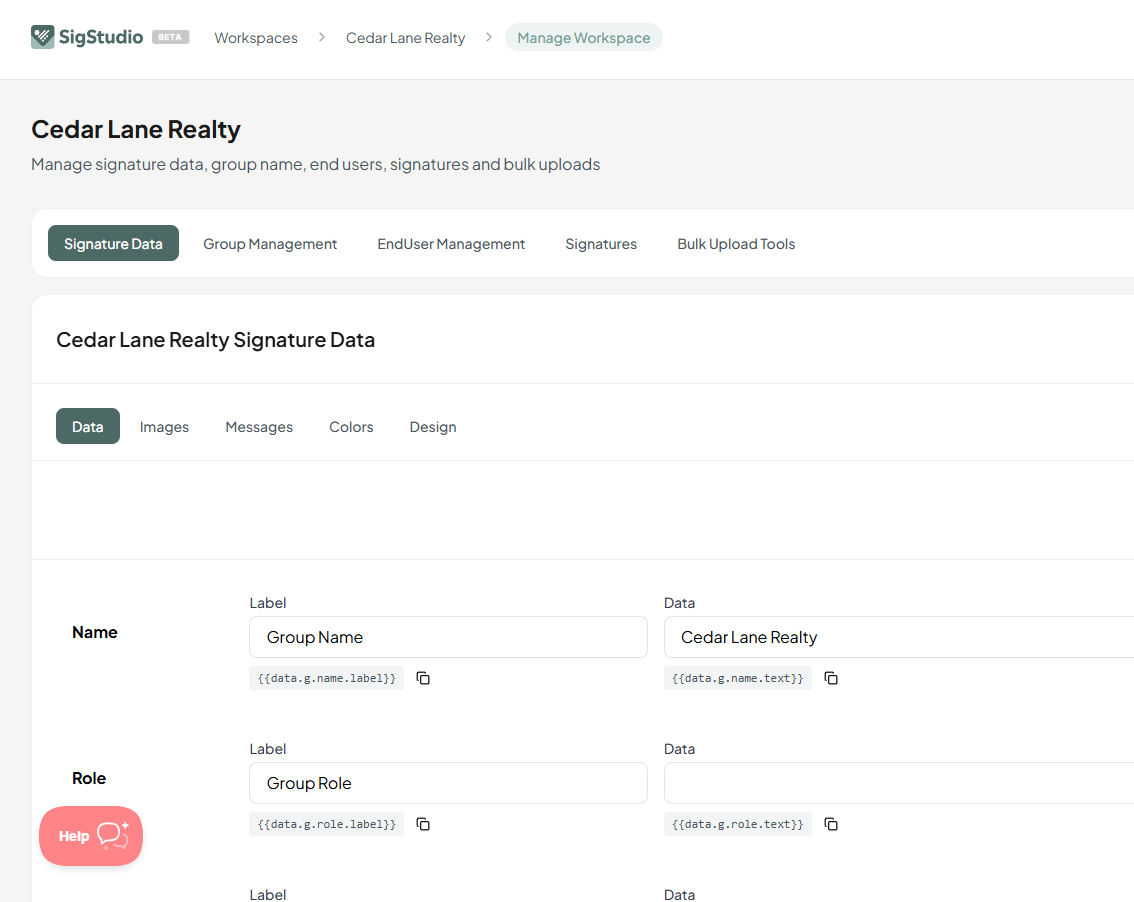Switch to the Signatures tab
This screenshot has width=1134, height=902.
click(x=601, y=244)
